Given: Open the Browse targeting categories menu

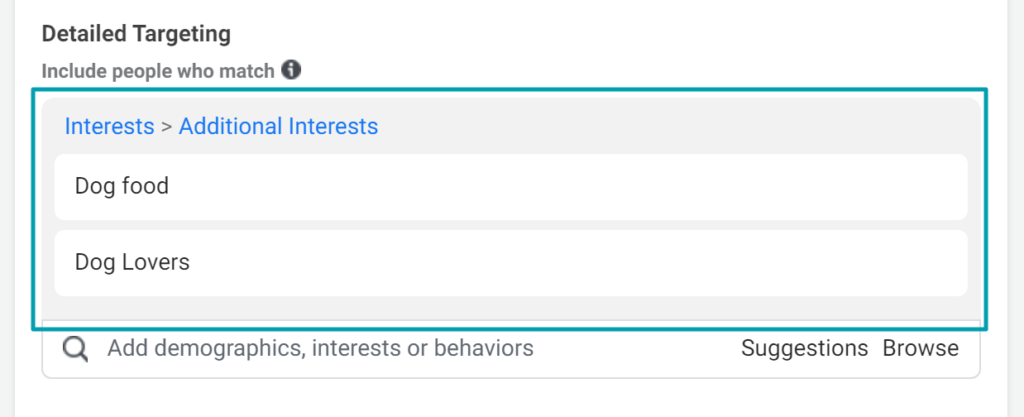Looking at the screenshot, I should point(921,348).
